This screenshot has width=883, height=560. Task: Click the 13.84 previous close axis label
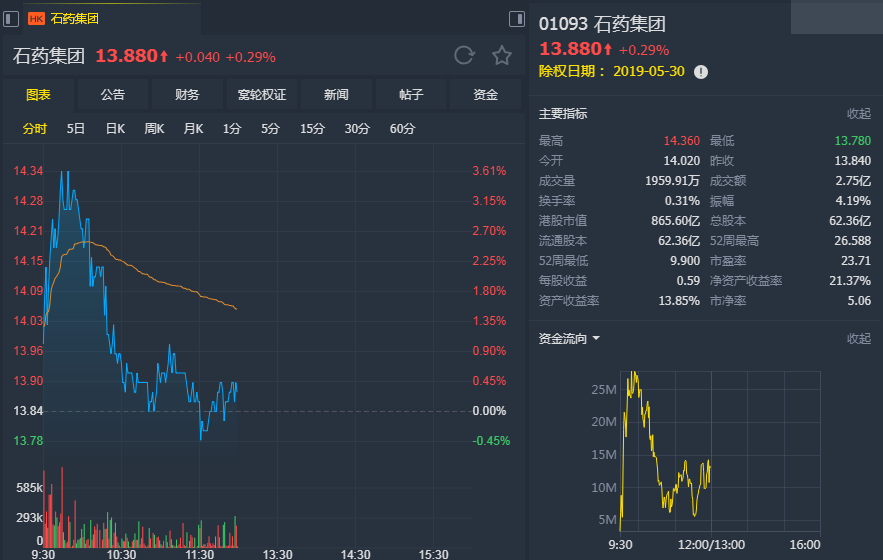[28, 411]
